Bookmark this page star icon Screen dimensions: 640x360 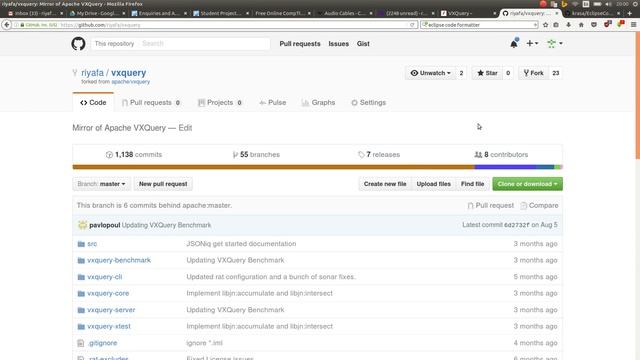[x=545, y=25]
